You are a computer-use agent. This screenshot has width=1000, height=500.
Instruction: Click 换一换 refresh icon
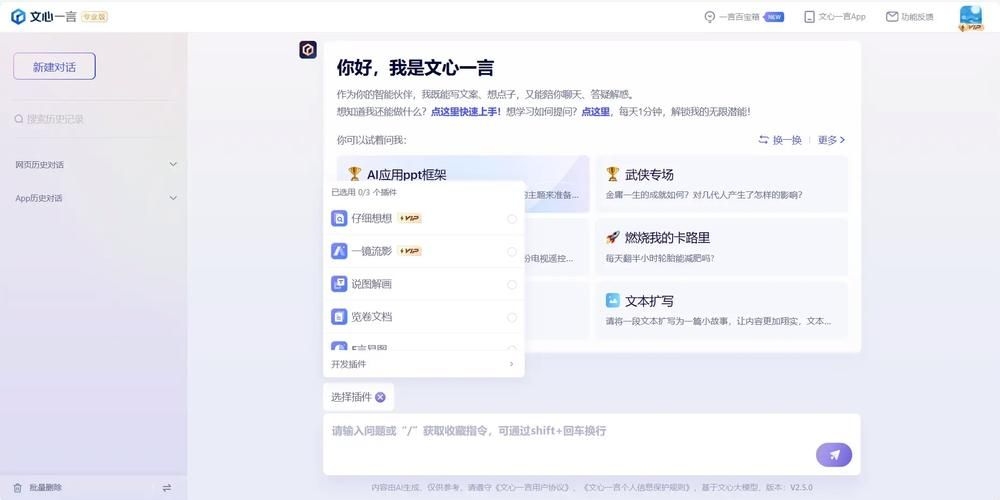pos(763,140)
